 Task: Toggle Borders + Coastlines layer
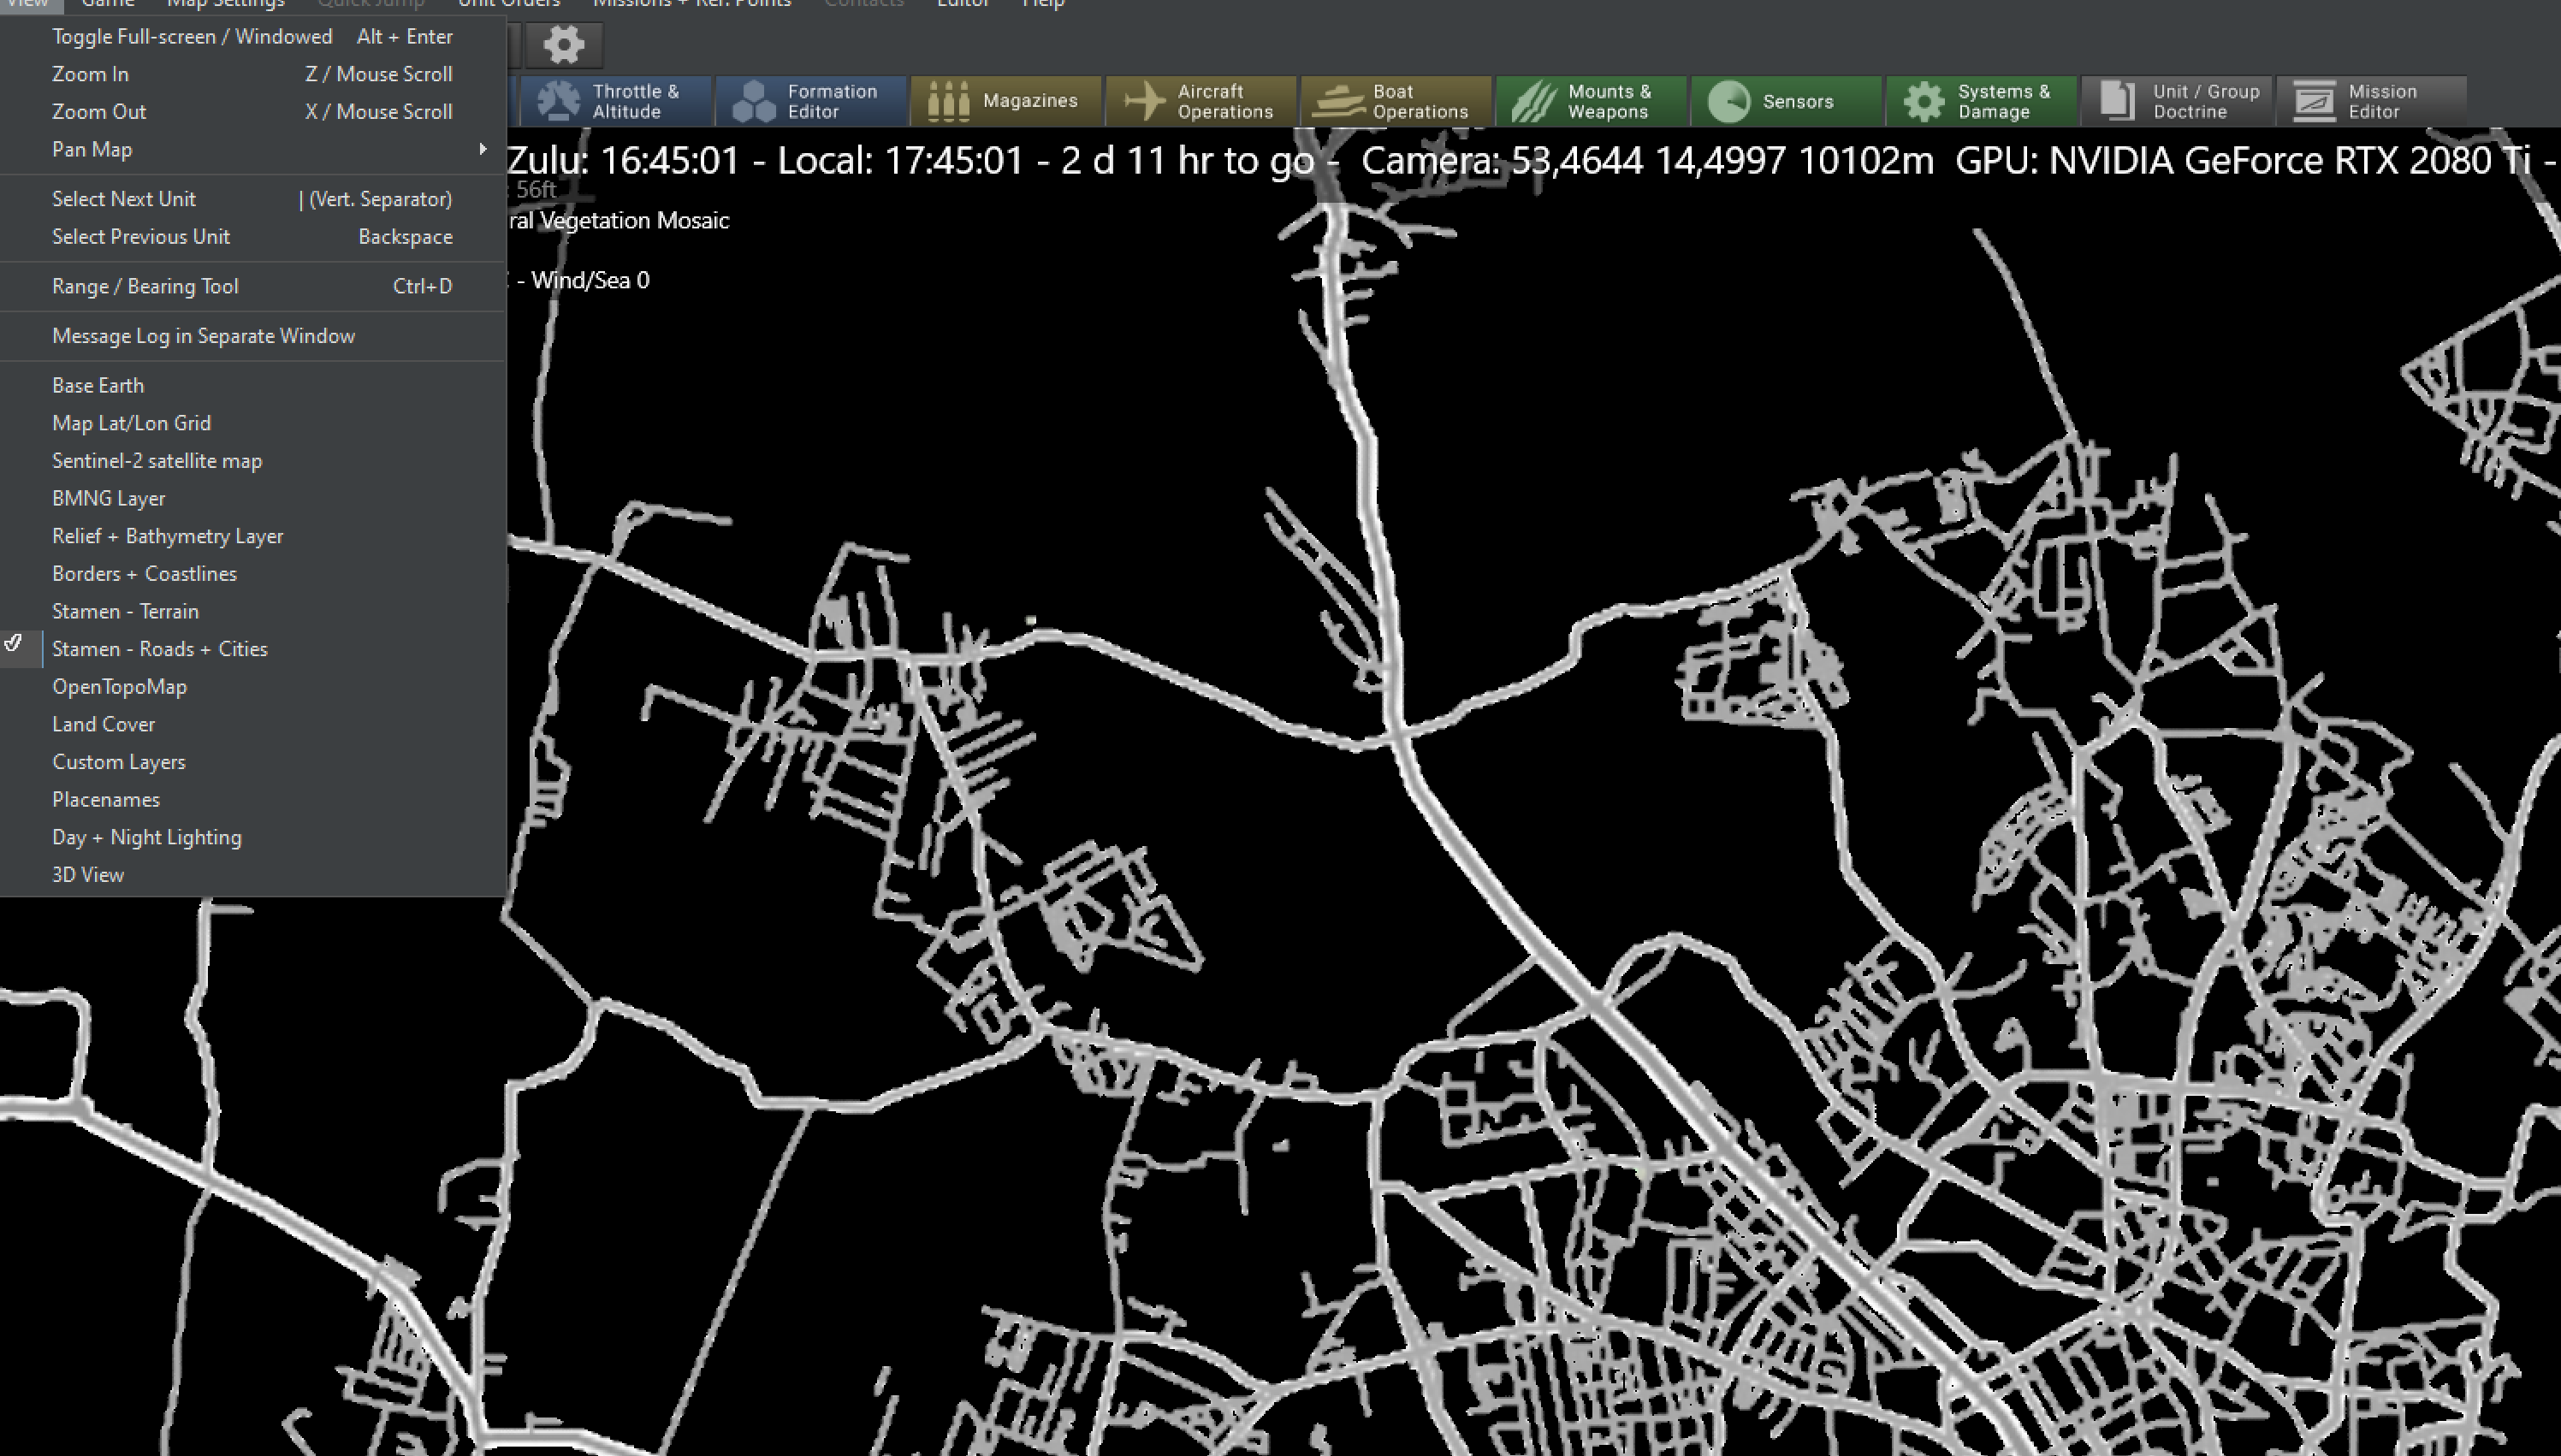[252, 574]
